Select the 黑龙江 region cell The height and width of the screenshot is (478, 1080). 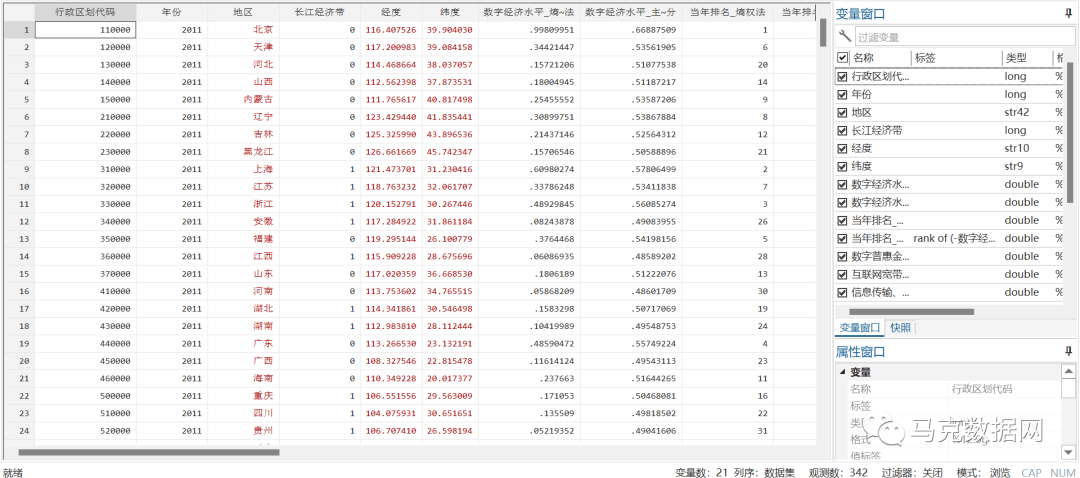coord(243,152)
